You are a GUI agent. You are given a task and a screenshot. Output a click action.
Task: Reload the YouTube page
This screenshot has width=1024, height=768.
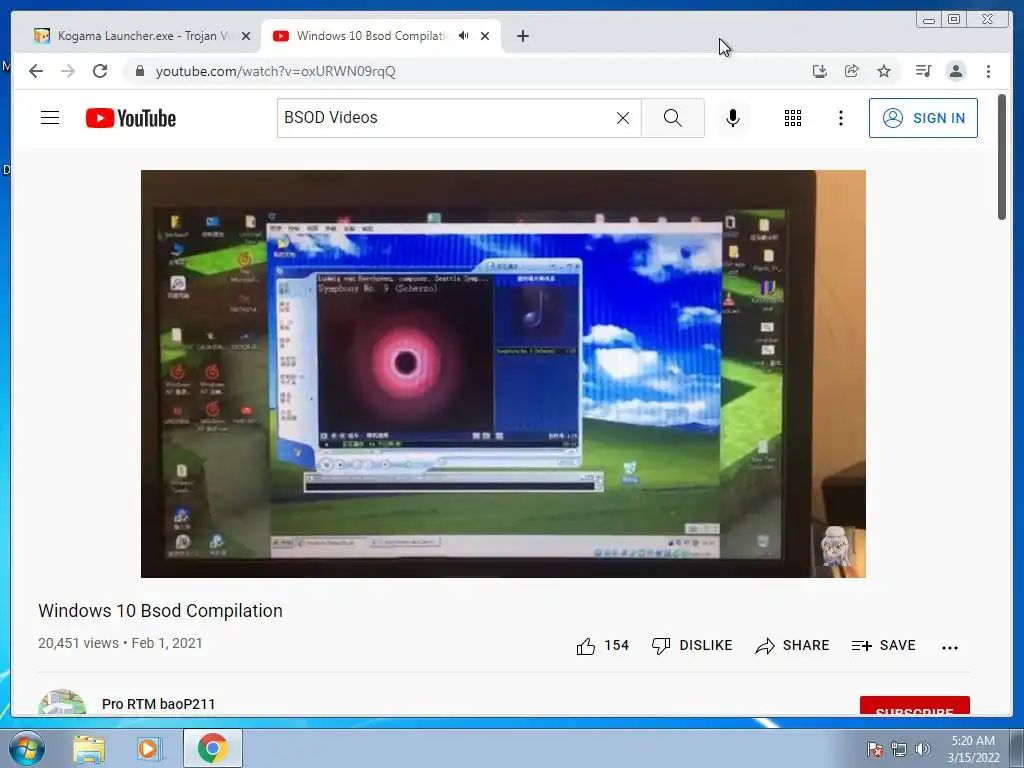click(x=100, y=71)
